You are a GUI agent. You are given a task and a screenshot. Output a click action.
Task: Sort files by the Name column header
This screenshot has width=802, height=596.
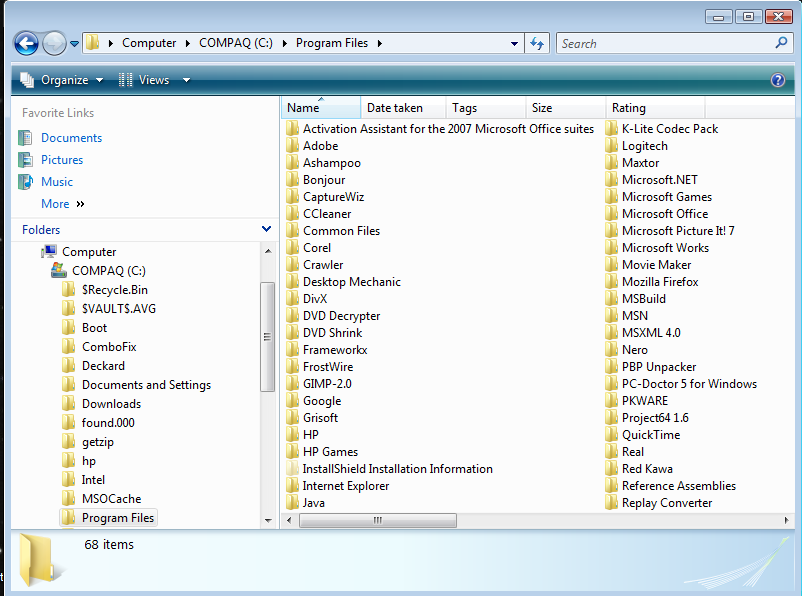tap(302, 107)
